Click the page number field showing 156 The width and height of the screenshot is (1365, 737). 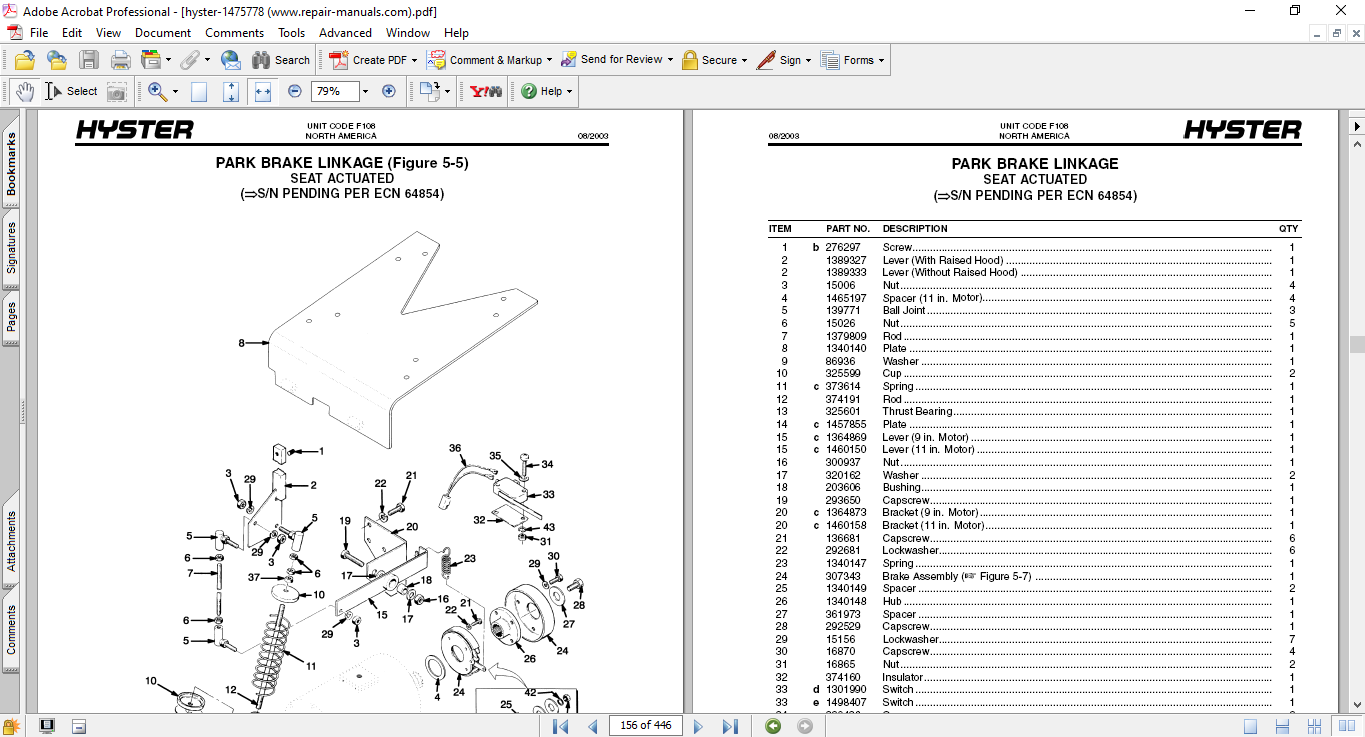click(x=645, y=725)
